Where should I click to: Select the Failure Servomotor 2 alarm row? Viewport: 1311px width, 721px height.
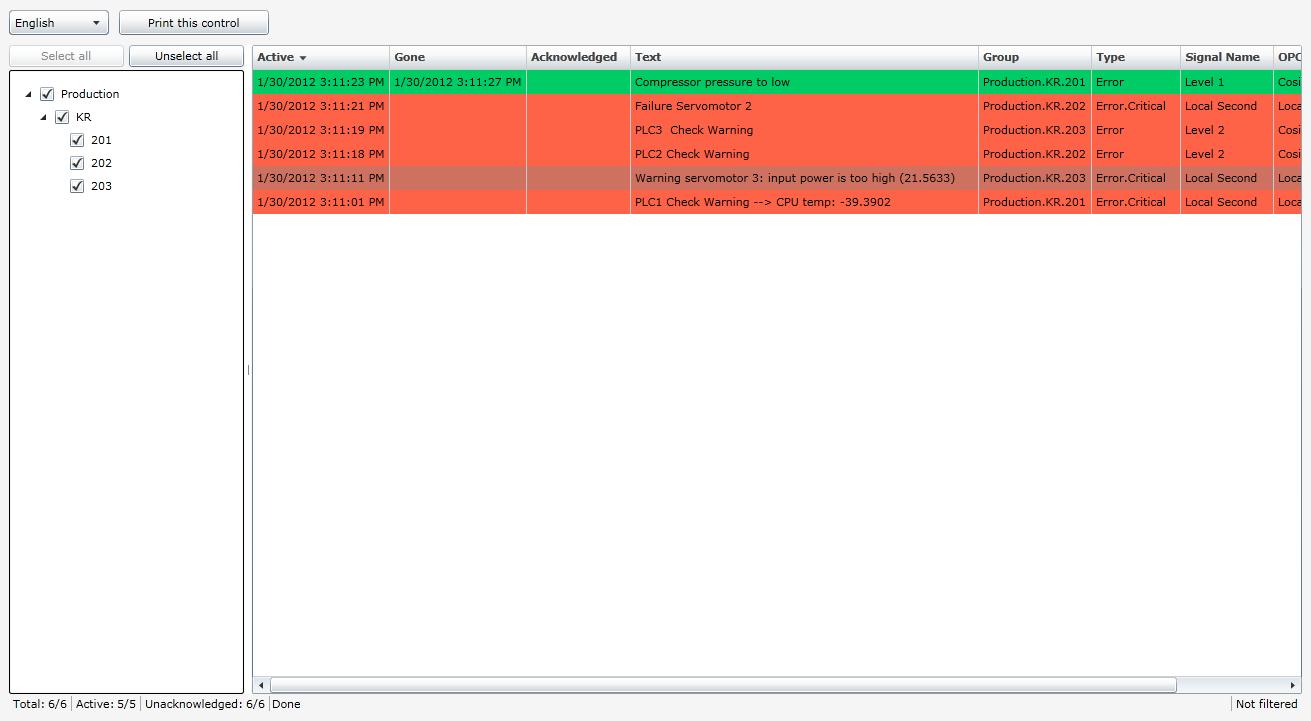pyautogui.click(x=693, y=106)
